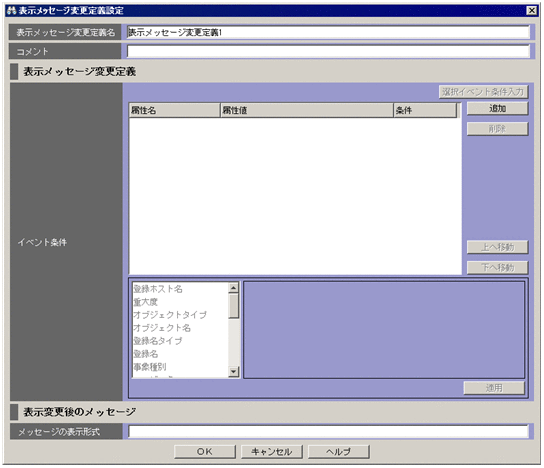Close the 表示メッセージ変更定義設定 dialog
The width and height of the screenshot is (544, 468).
coord(531,10)
